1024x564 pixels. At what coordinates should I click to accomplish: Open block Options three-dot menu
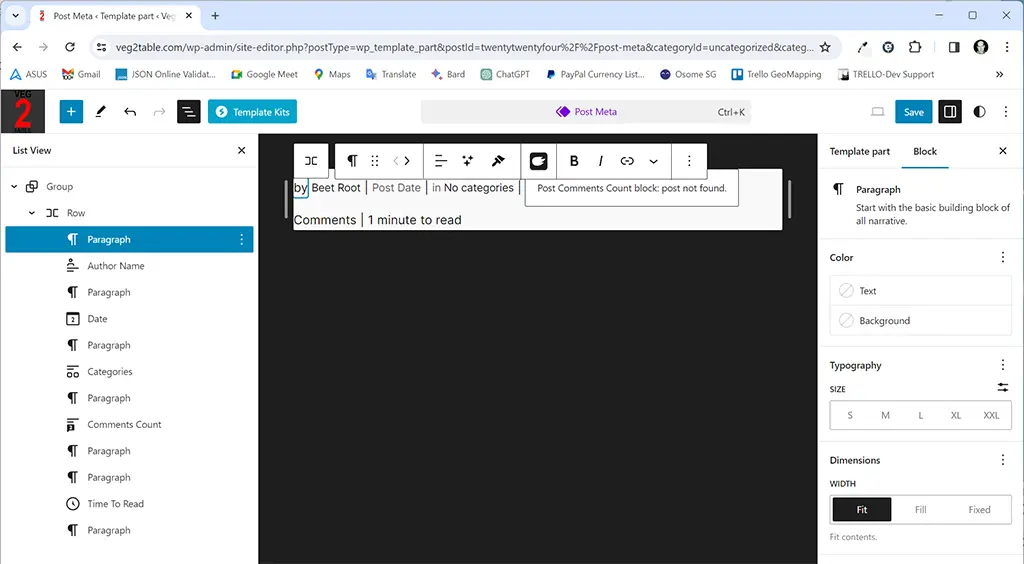[x=689, y=161]
